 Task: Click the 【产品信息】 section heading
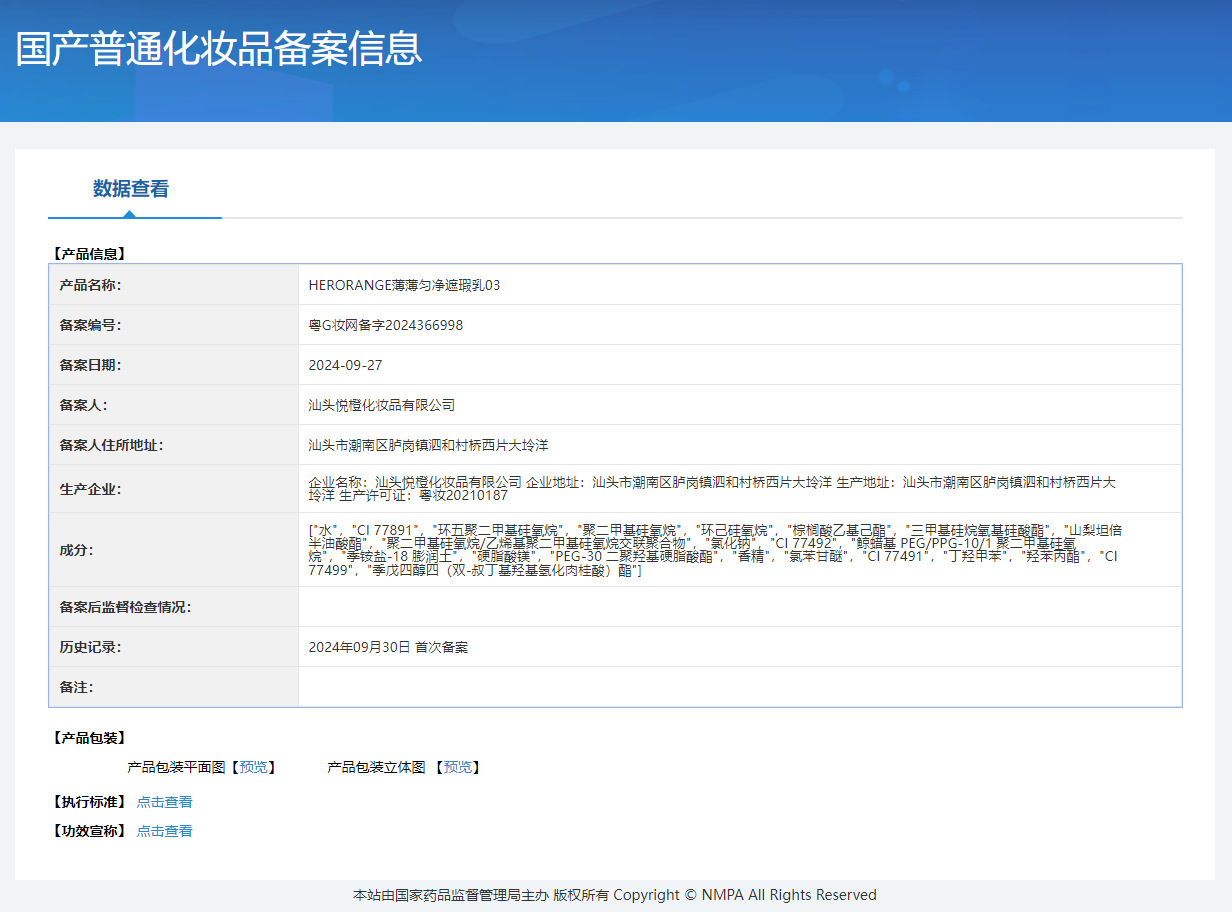click(89, 254)
